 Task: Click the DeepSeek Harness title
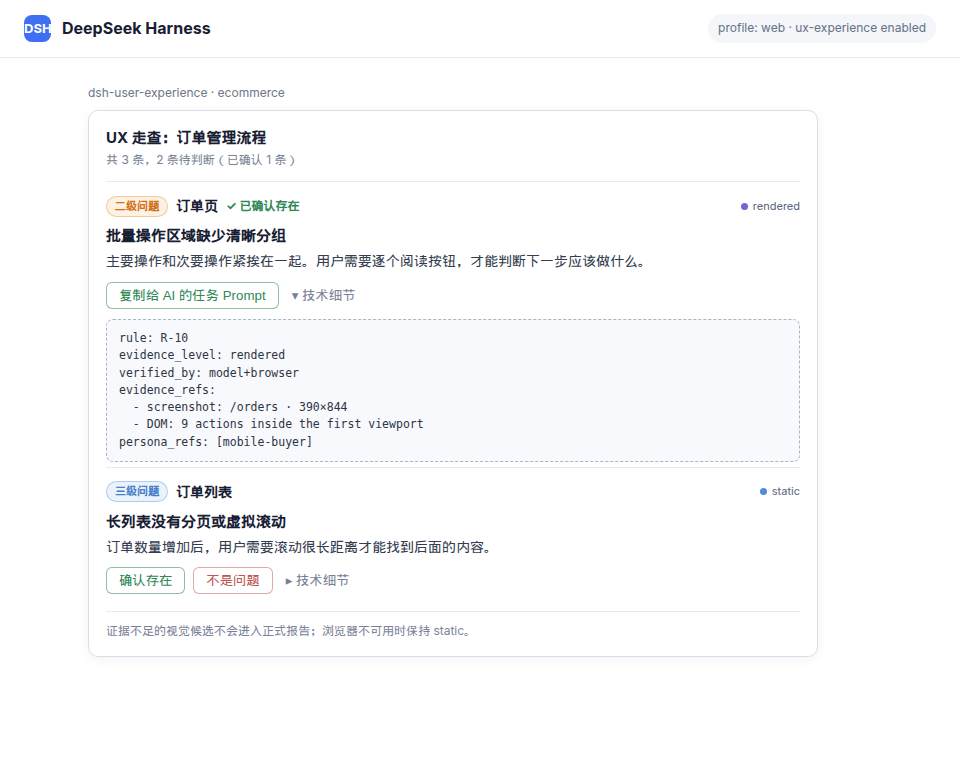tap(136, 28)
